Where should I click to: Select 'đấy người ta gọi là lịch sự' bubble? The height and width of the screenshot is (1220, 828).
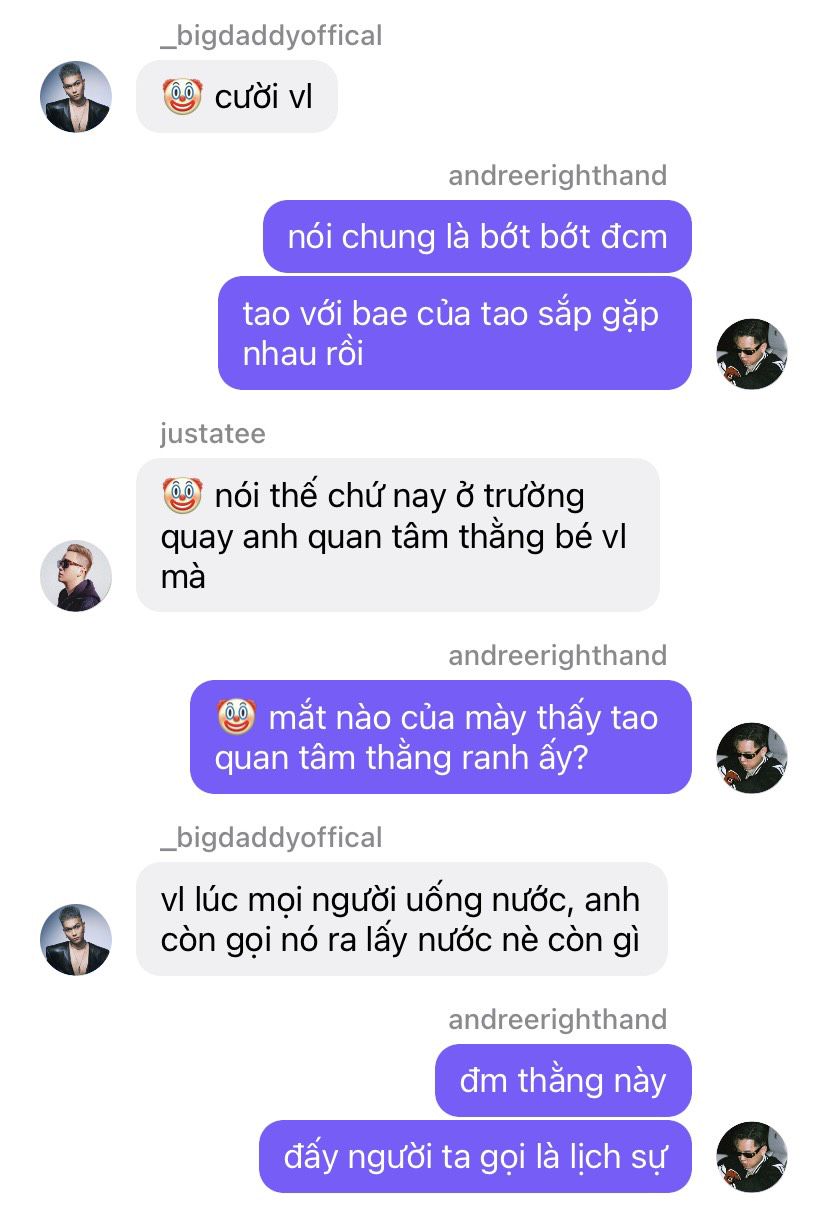pyautogui.click(x=475, y=1157)
